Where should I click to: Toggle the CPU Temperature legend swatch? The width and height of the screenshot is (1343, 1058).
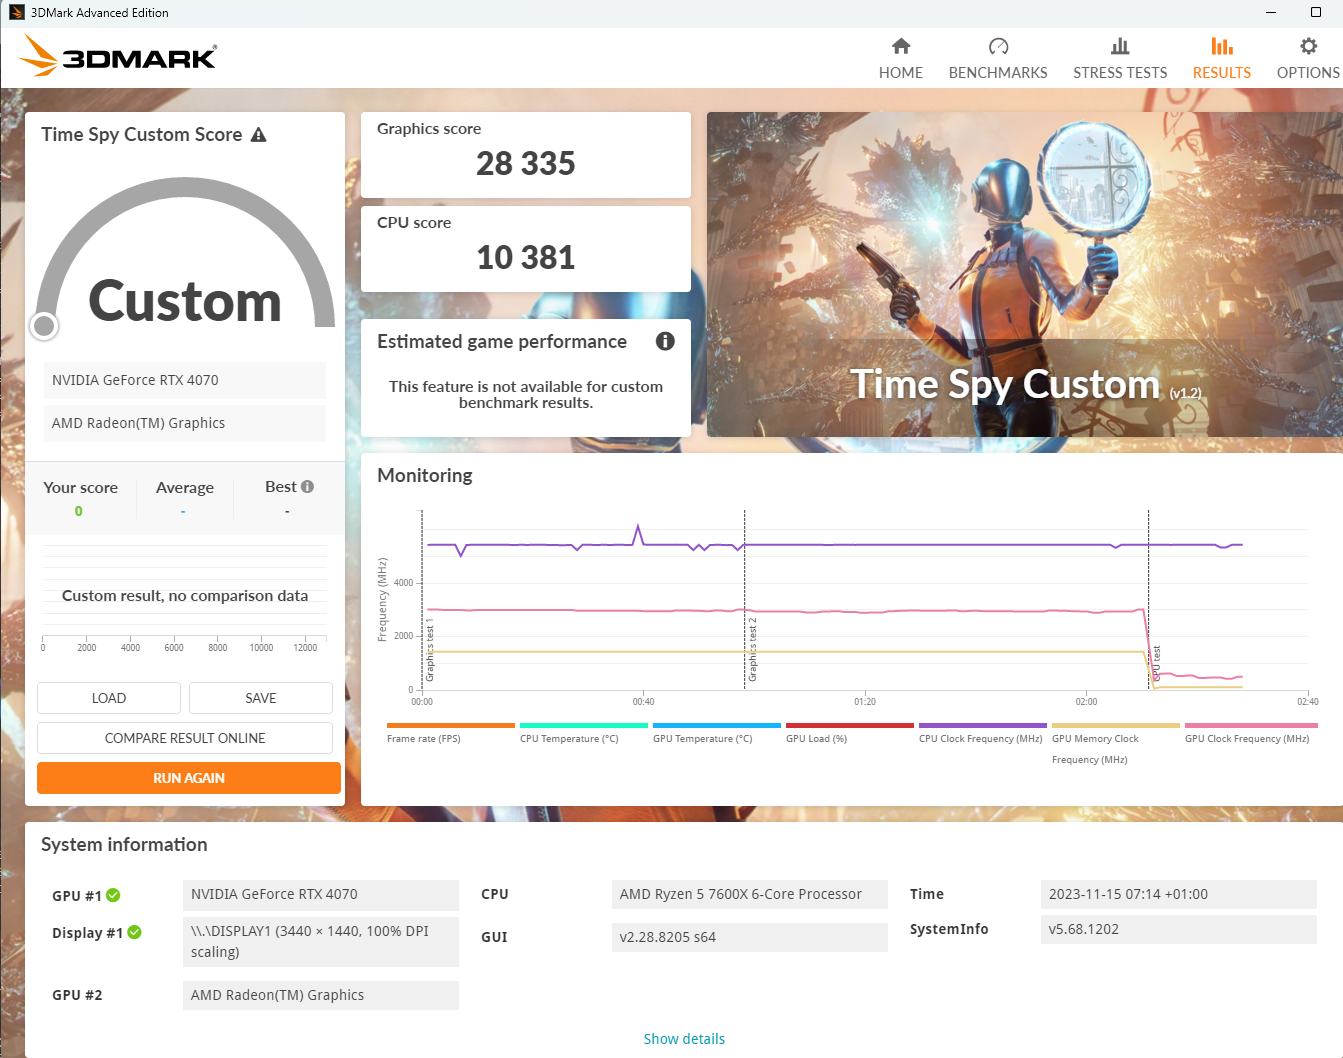click(583, 725)
